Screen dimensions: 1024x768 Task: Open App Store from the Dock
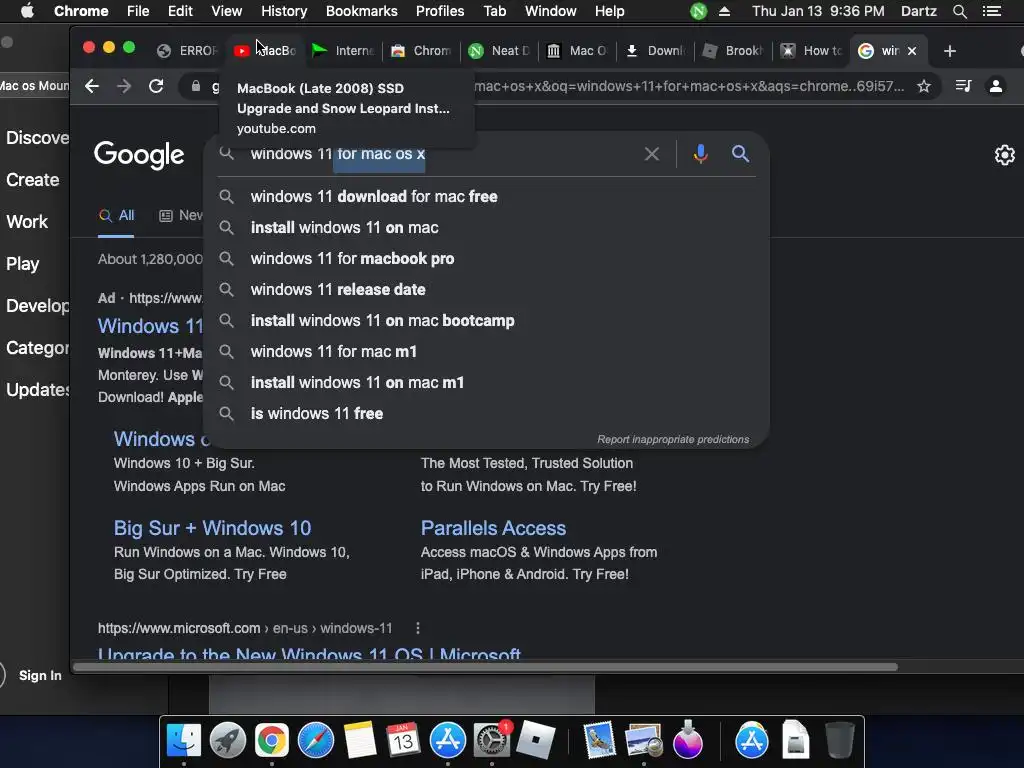click(447, 741)
